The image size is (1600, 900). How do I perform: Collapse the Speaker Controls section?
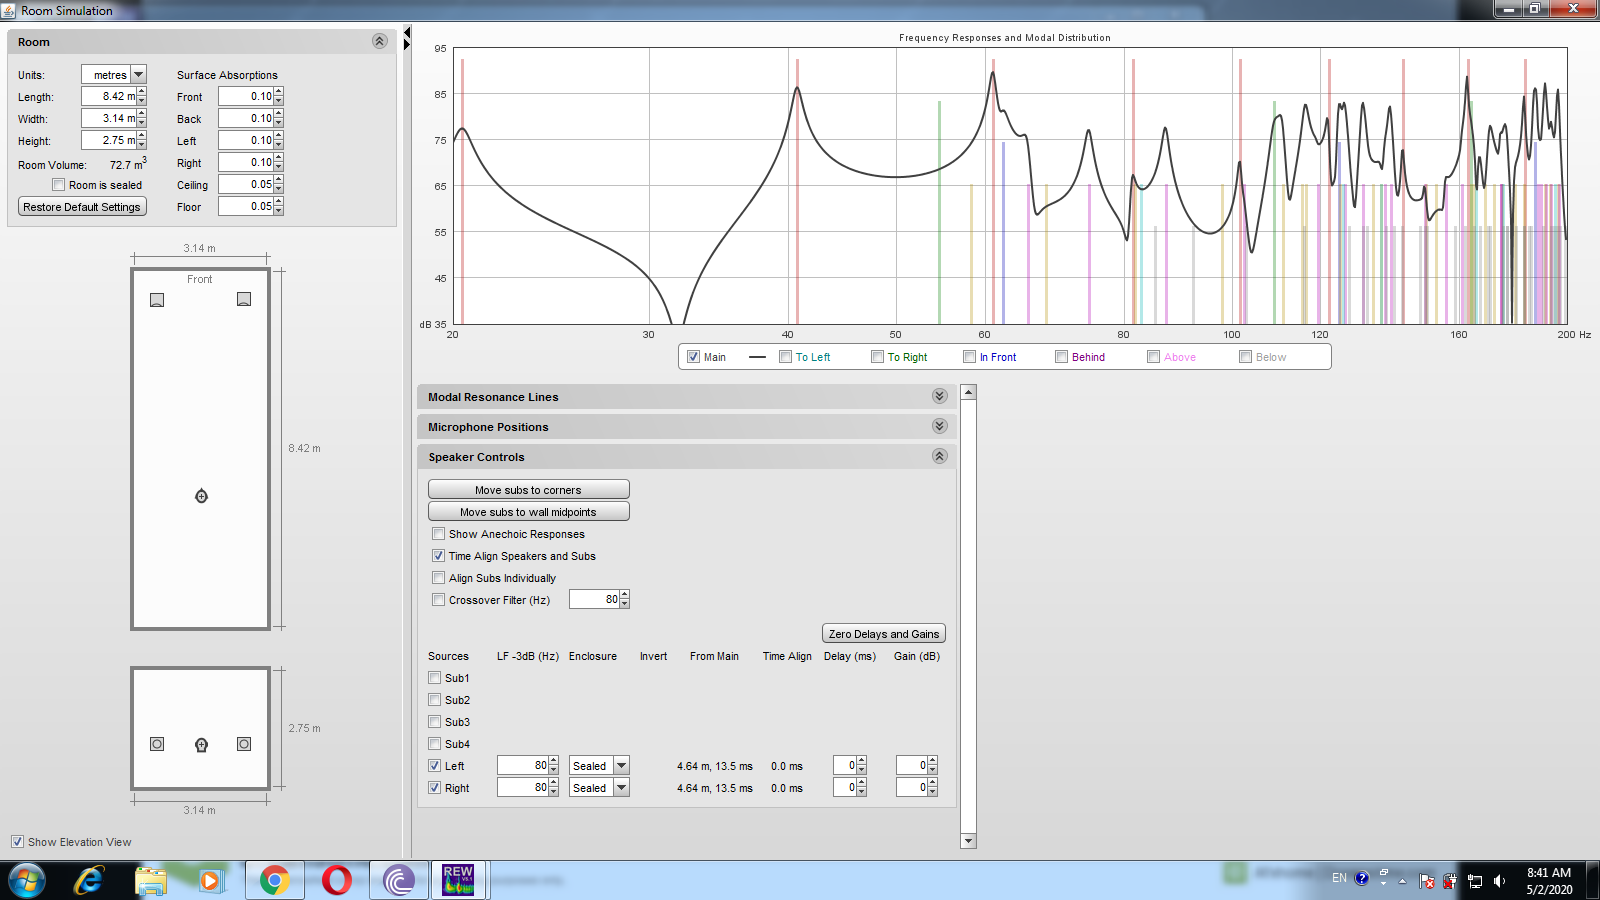coord(939,456)
